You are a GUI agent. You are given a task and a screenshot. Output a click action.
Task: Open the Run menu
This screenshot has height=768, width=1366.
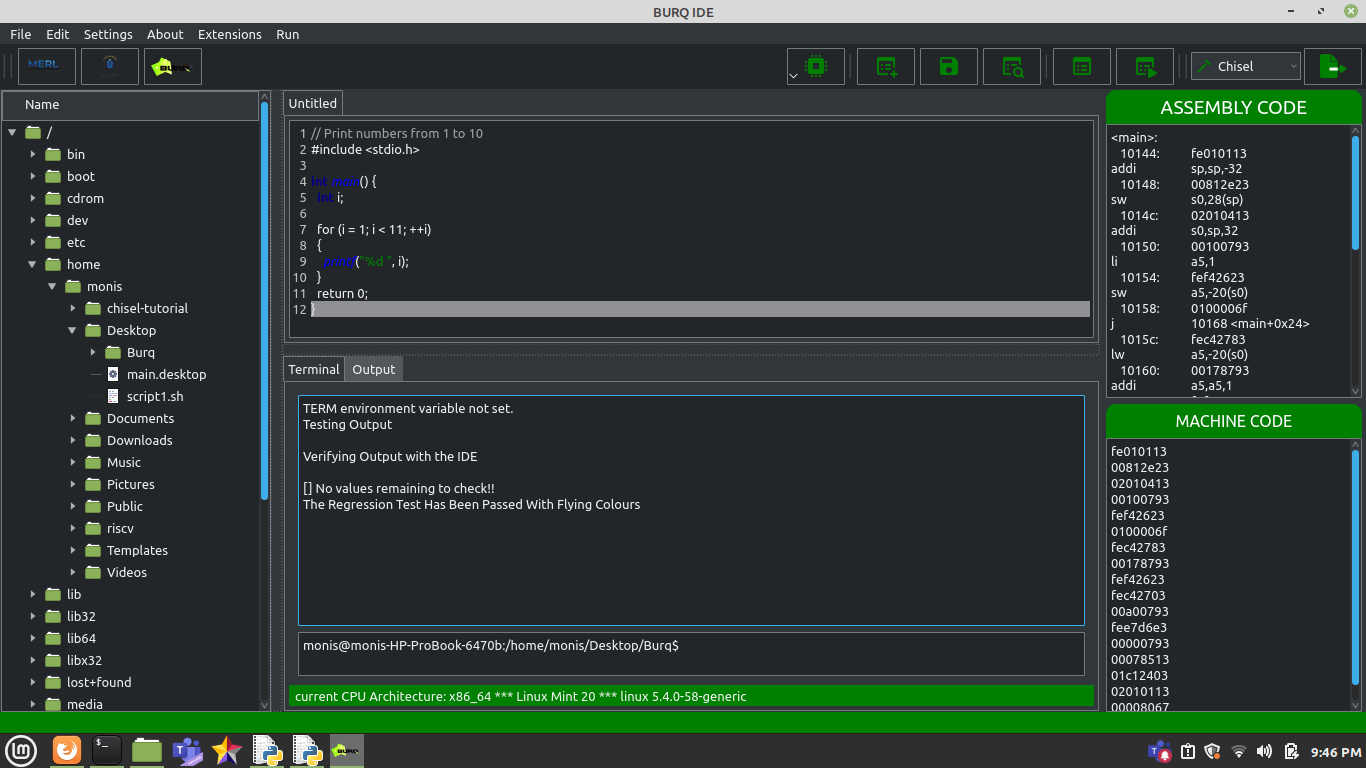[288, 34]
